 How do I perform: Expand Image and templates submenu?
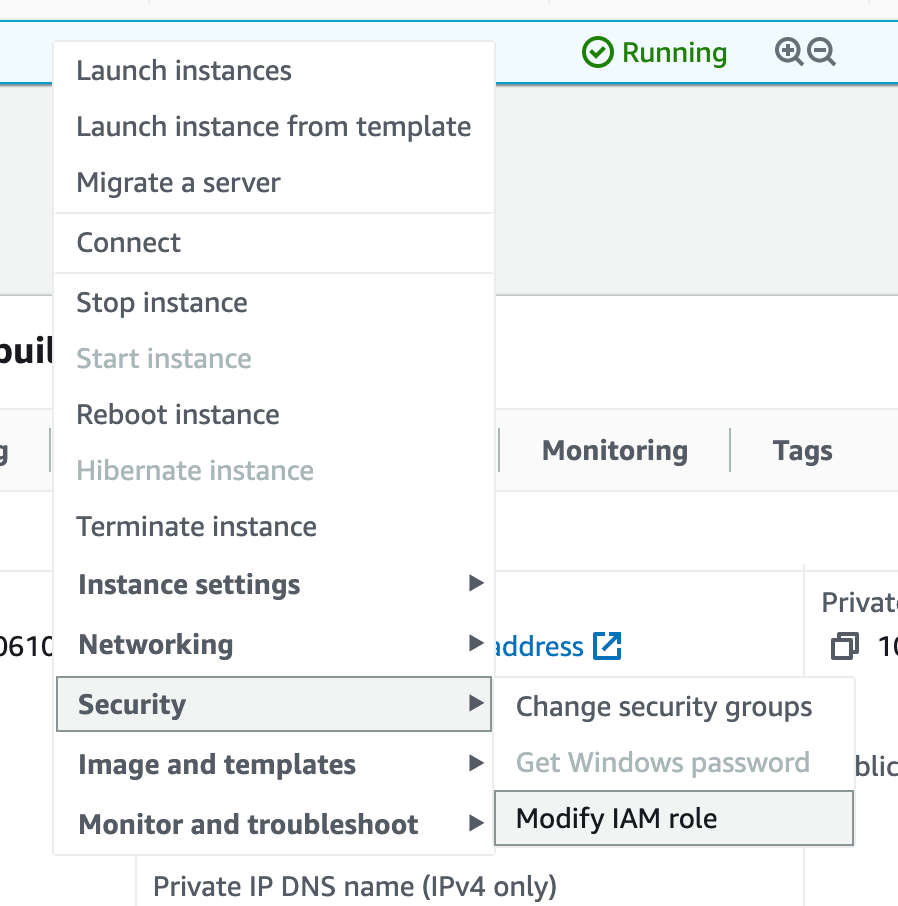coord(274,764)
